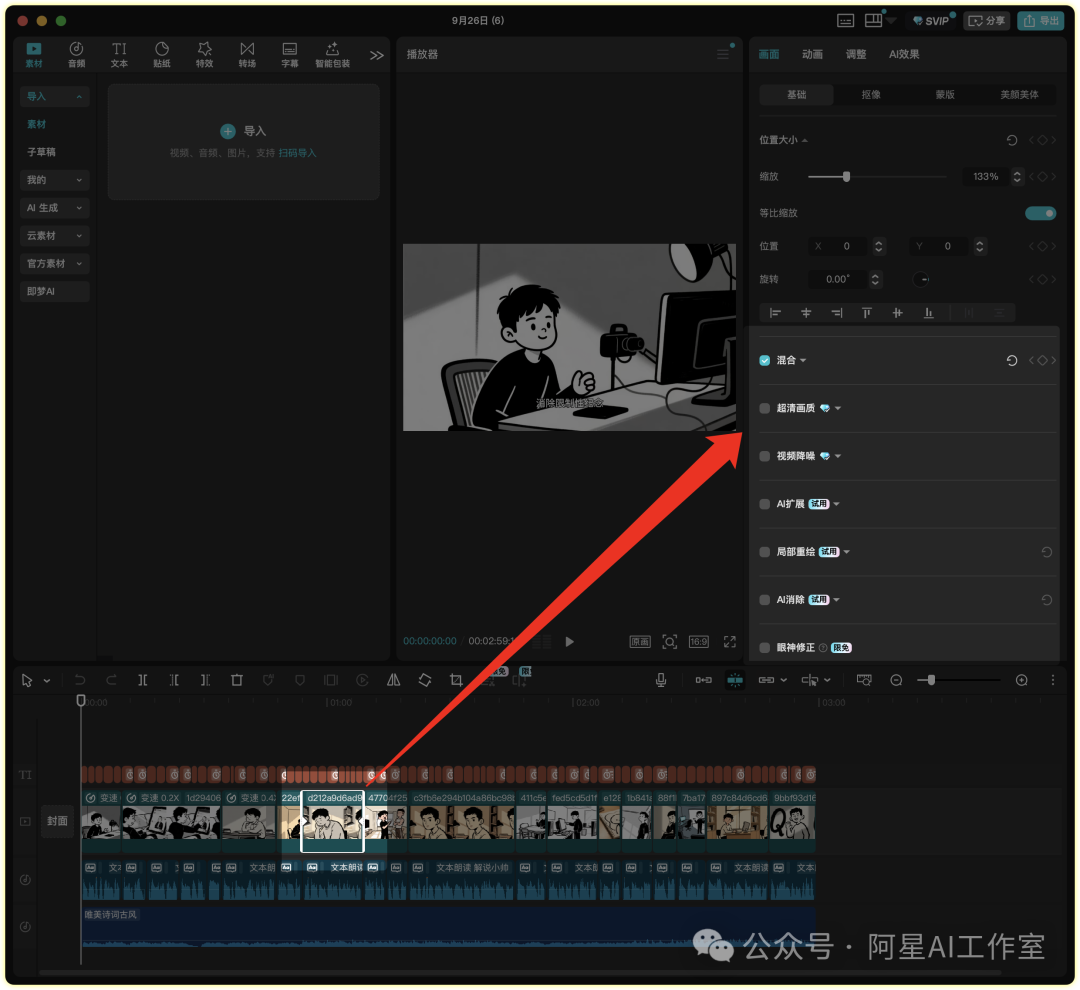Click the split clip tool
Image resolution: width=1080 pixels, height=990 pixels.
click(143, 680)
